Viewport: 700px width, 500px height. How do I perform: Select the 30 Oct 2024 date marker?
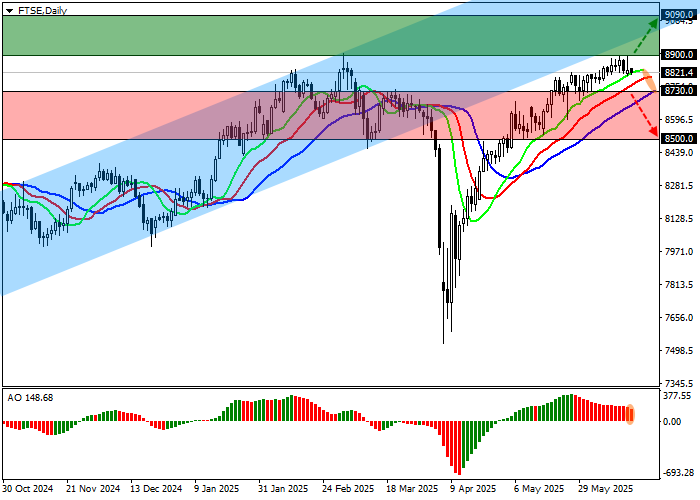[x=27, y=489]
